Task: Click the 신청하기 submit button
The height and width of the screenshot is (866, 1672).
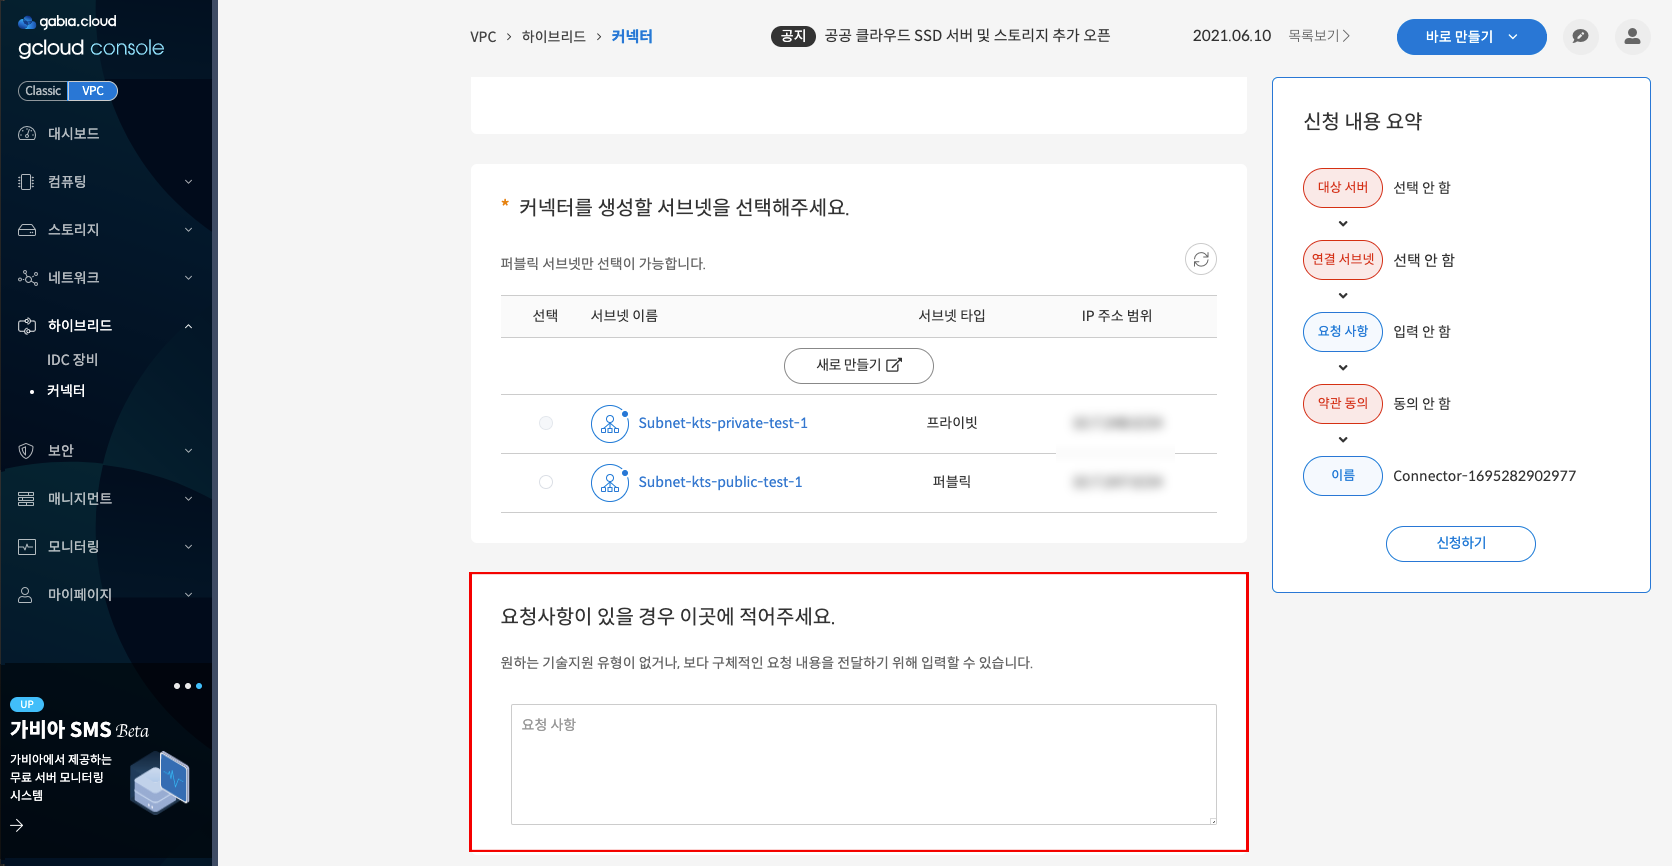Action: 1460,543
